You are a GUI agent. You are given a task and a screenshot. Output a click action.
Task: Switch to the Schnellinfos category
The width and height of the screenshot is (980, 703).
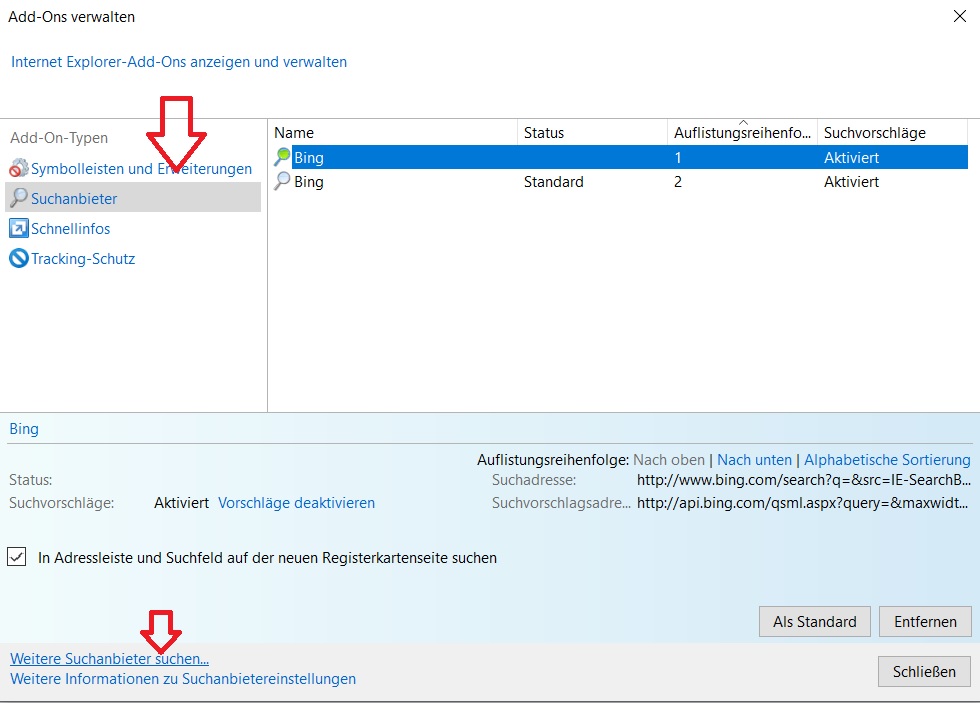(x=71, y=229)
